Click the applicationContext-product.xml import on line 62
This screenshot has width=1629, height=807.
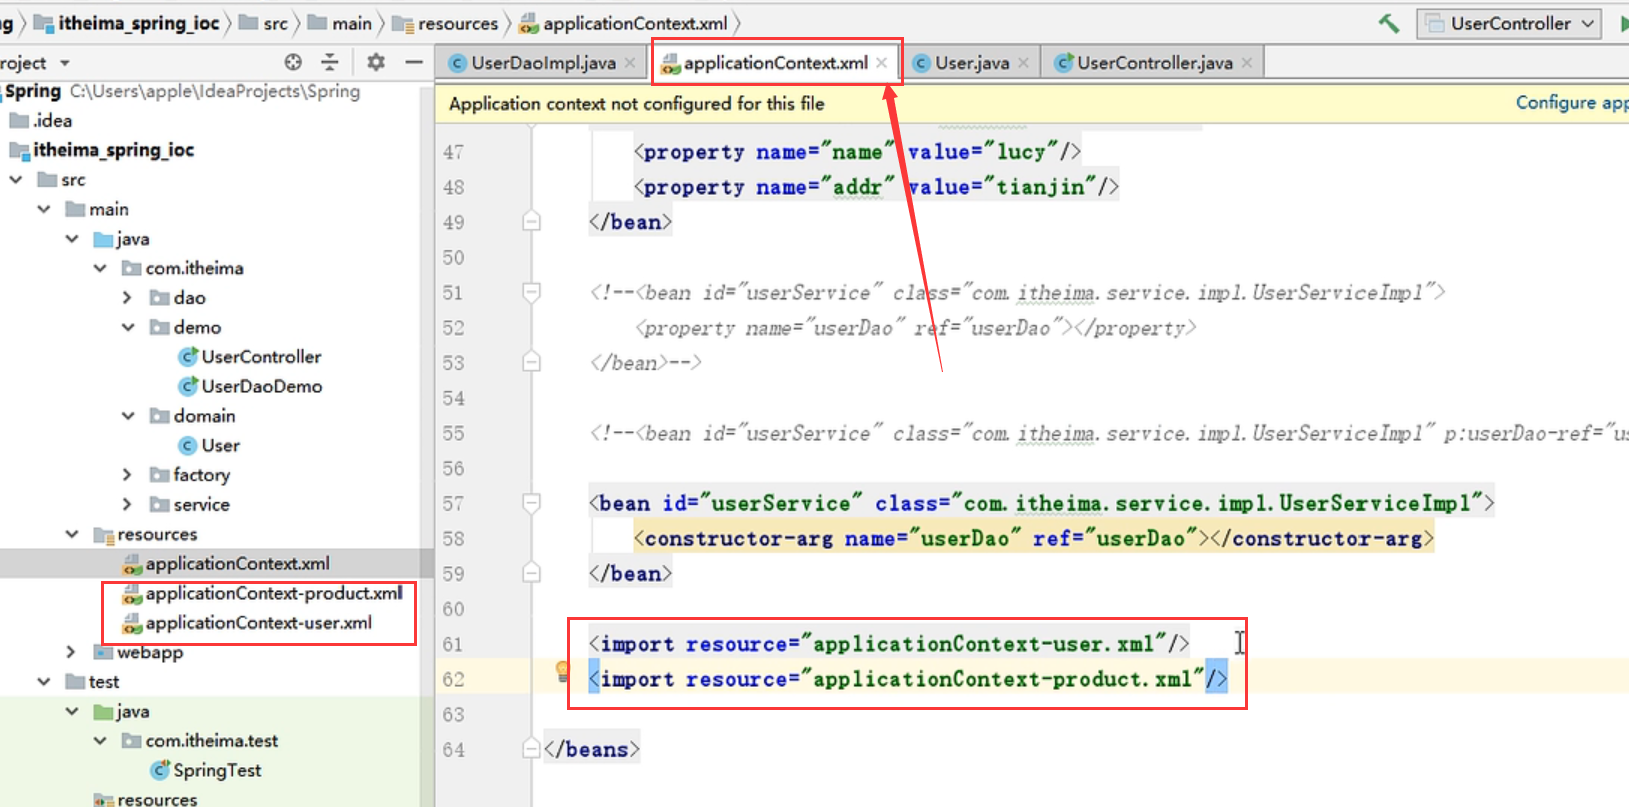coord(908,679)
